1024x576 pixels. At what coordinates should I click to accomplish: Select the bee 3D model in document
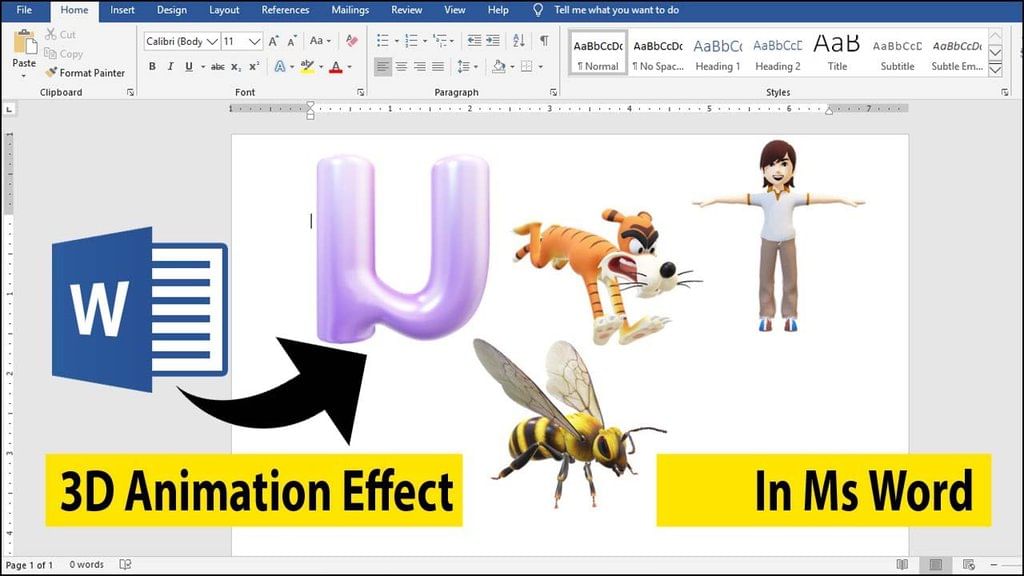(x=568, y=421)
